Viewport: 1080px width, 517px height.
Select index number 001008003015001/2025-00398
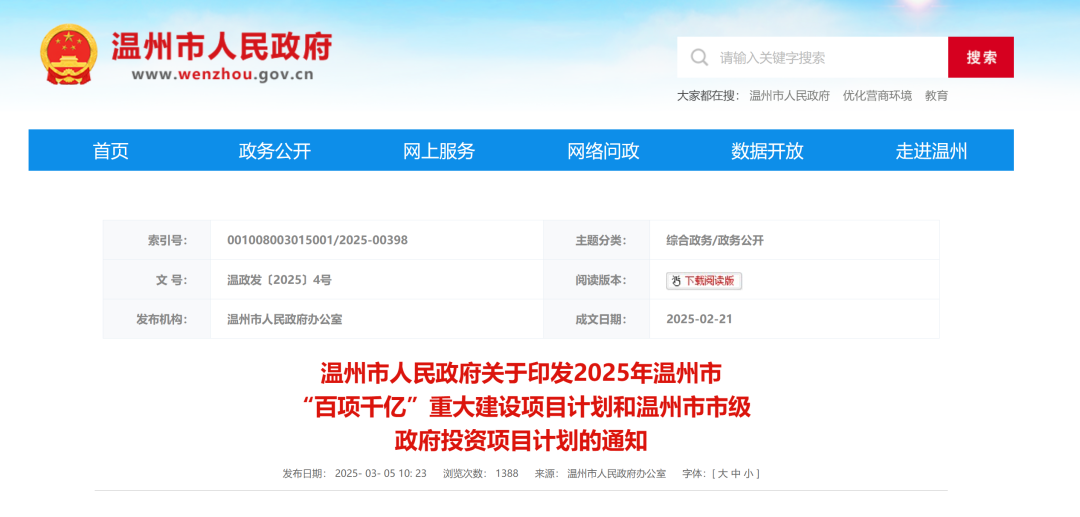click(x=318, y=240)
